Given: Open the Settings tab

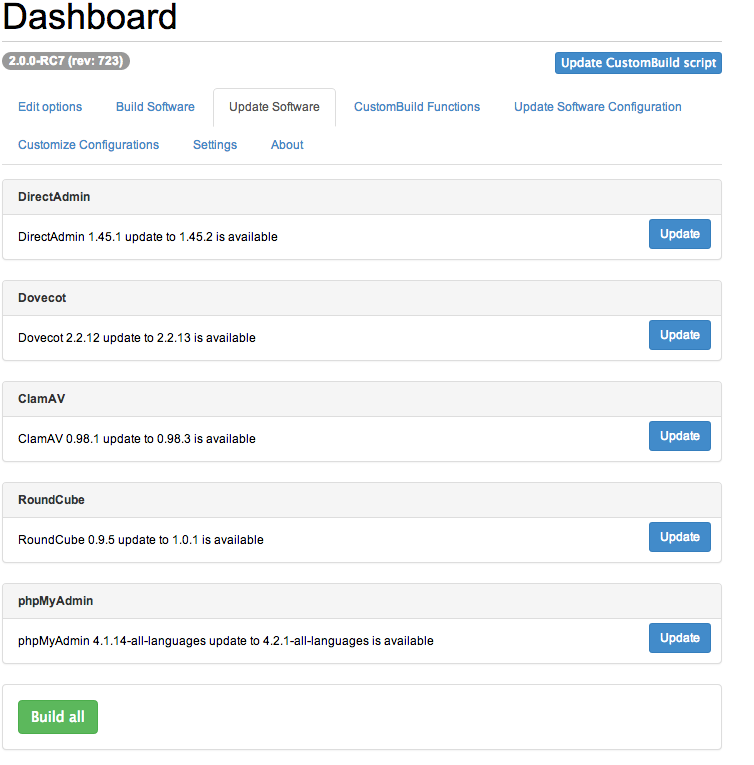Looking at the screenshot, I should coord(215,145).
